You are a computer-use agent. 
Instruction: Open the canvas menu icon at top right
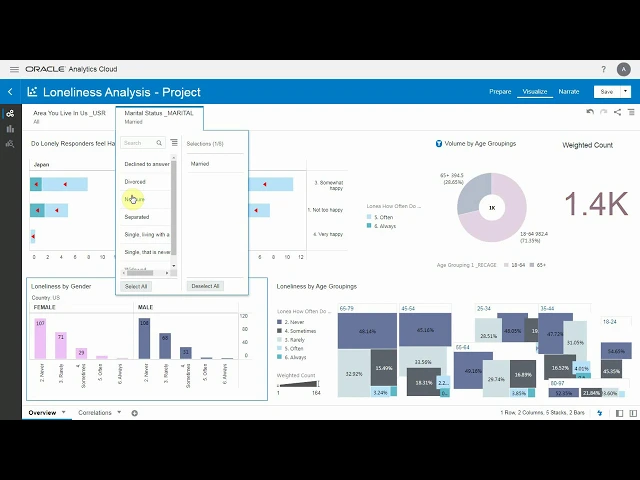click(631, 112)
